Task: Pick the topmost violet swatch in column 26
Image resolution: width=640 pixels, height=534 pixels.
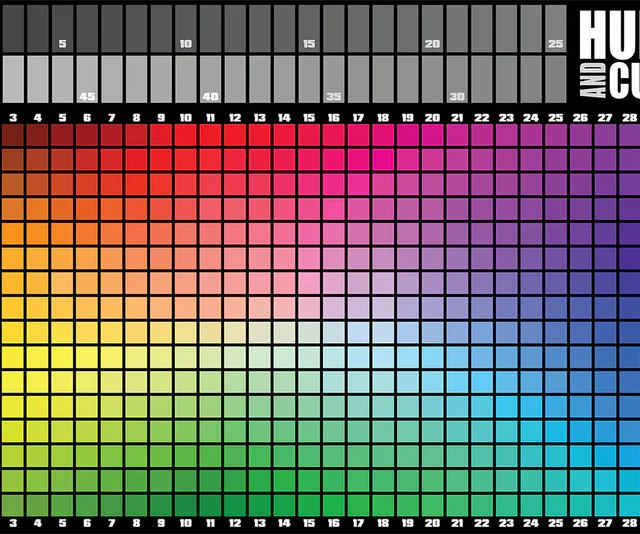Action: coord(580,135)
